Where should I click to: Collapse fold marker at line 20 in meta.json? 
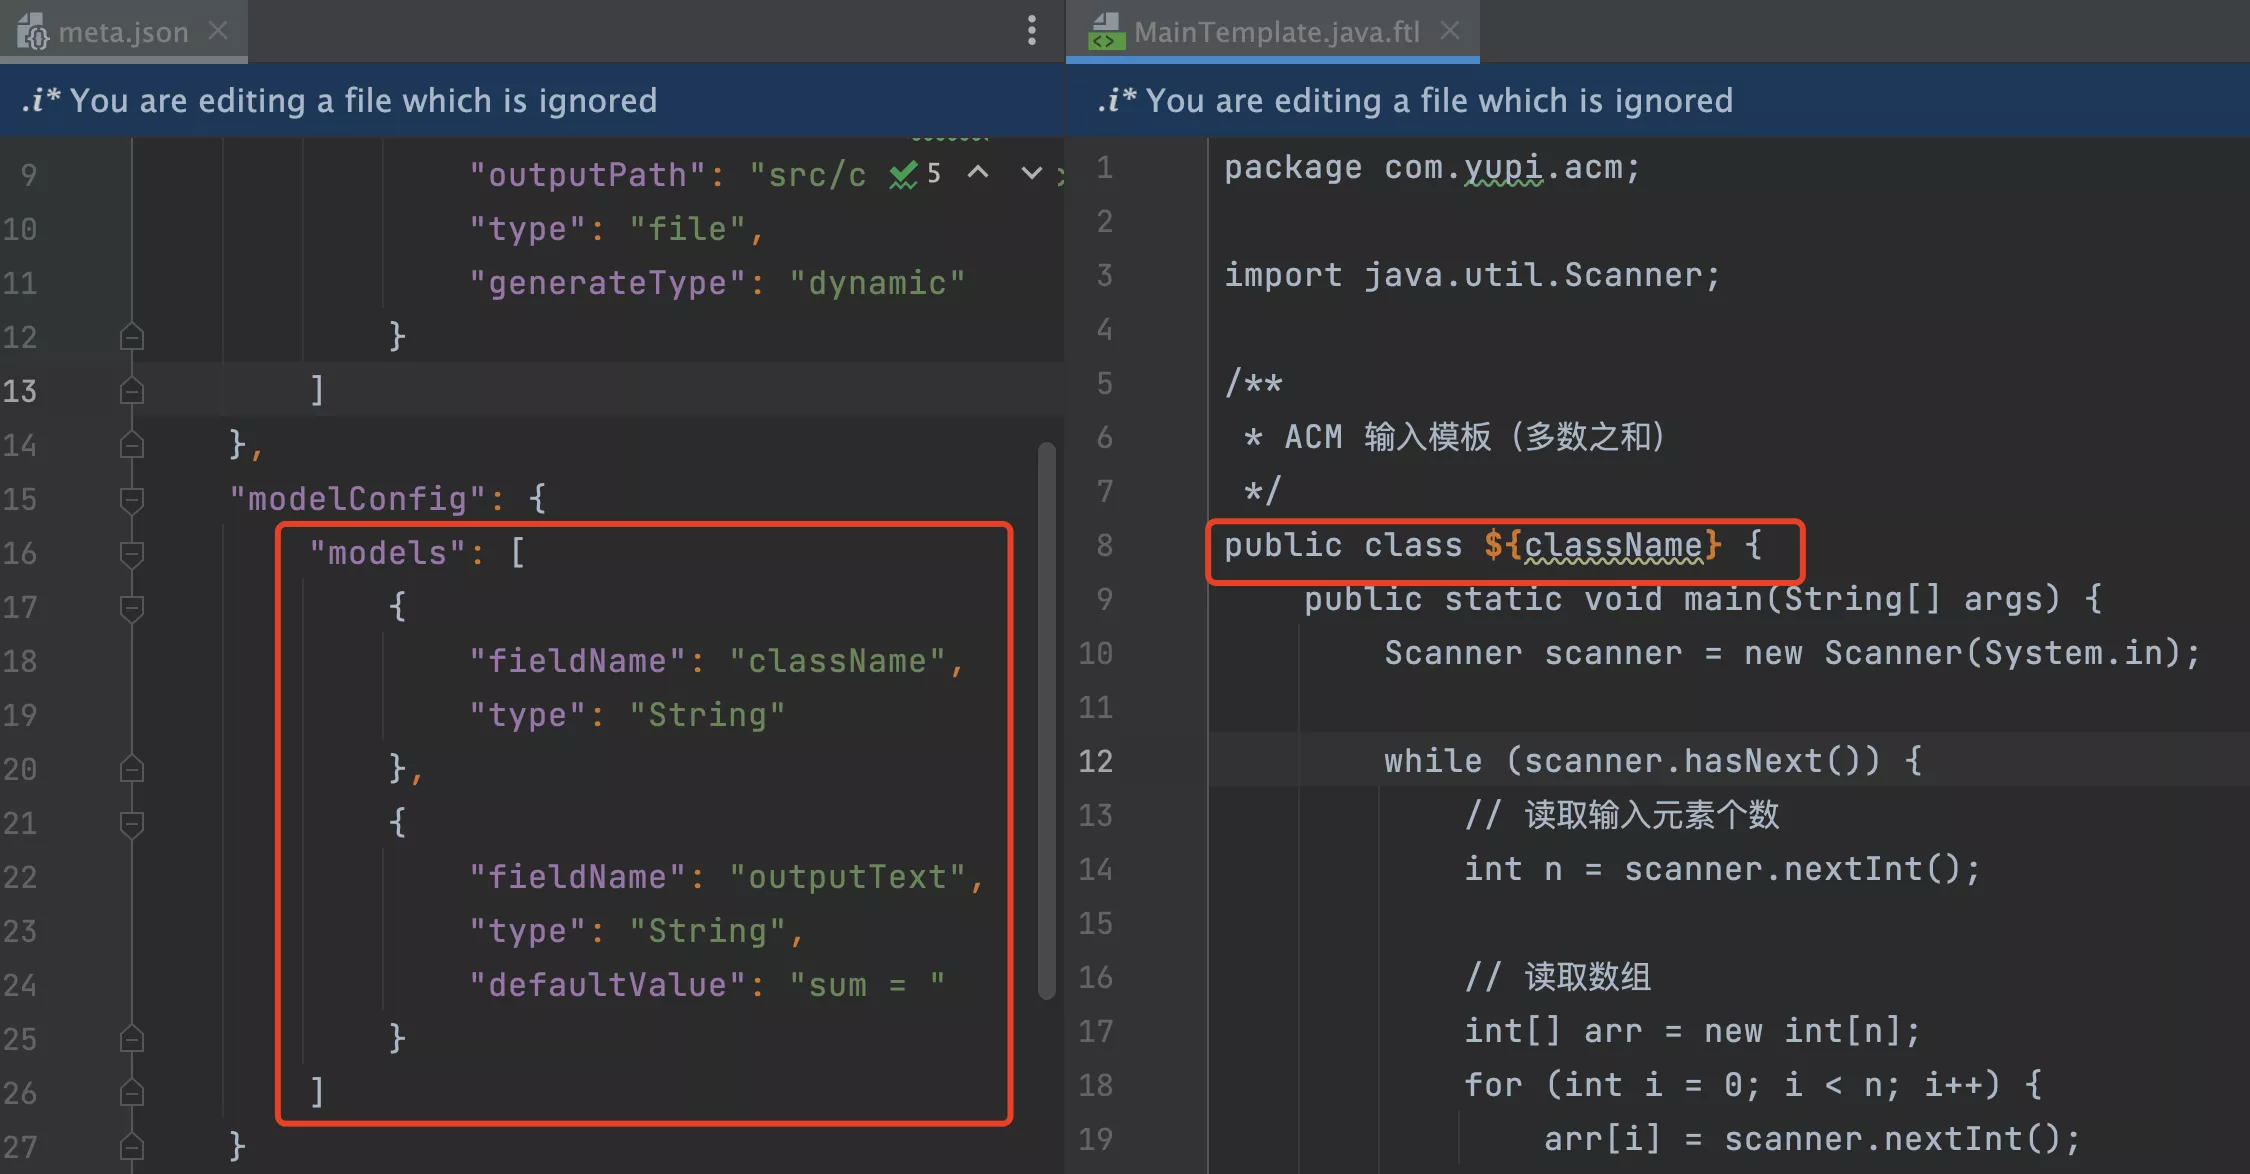click(x=131, y=769)
